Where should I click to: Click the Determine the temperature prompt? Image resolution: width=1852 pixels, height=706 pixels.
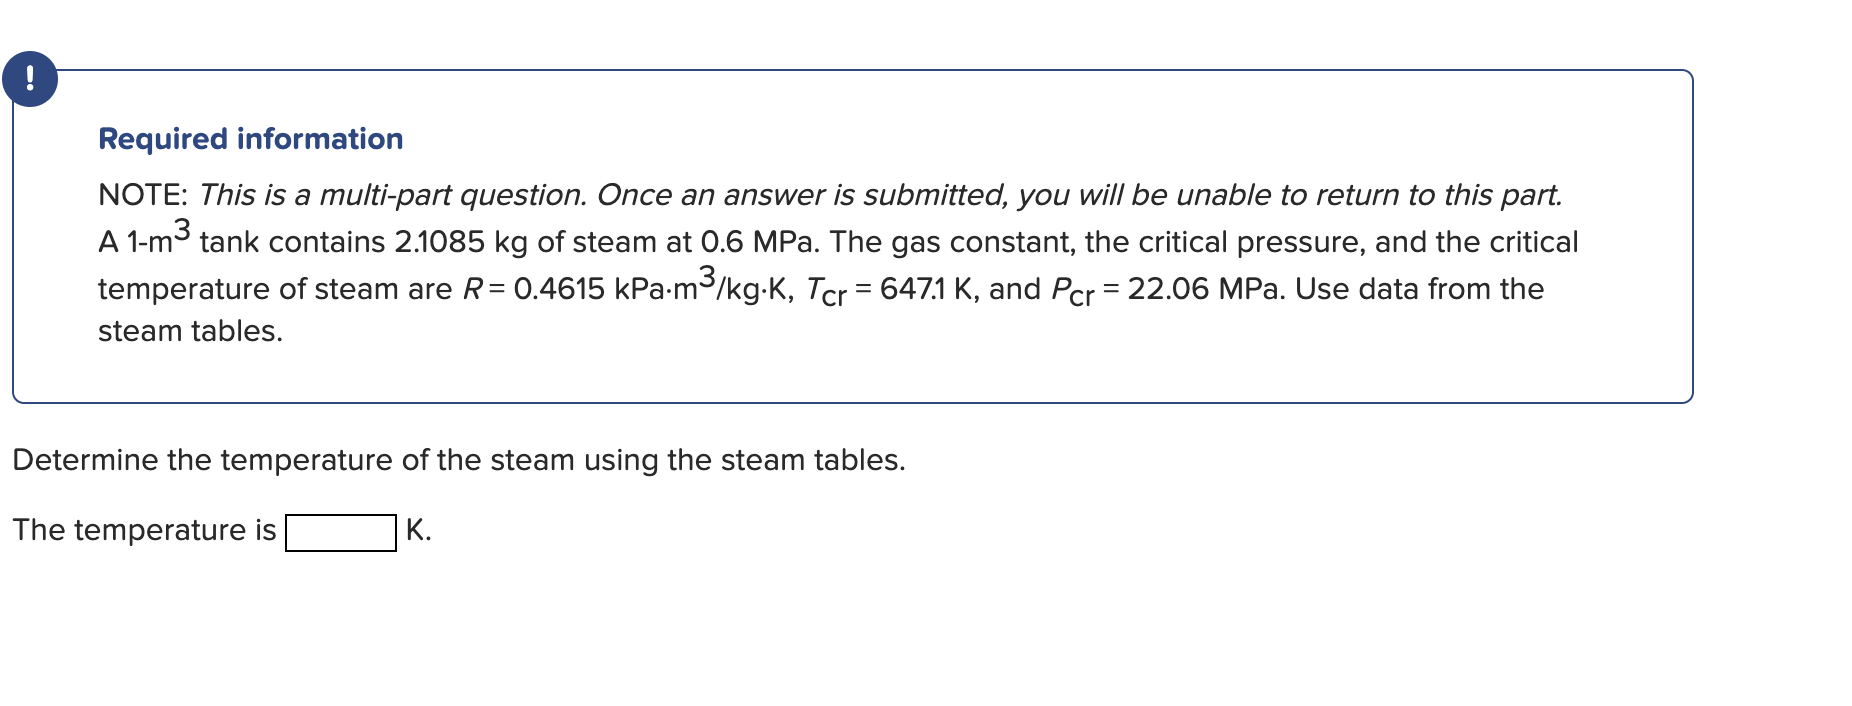[x=460, y=460]
